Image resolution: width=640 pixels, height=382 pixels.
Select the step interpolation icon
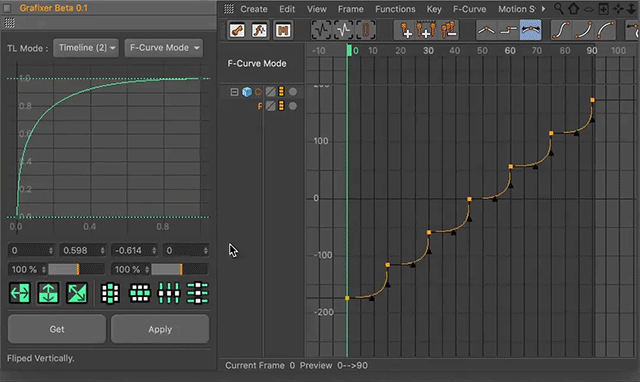pos(509,30)
